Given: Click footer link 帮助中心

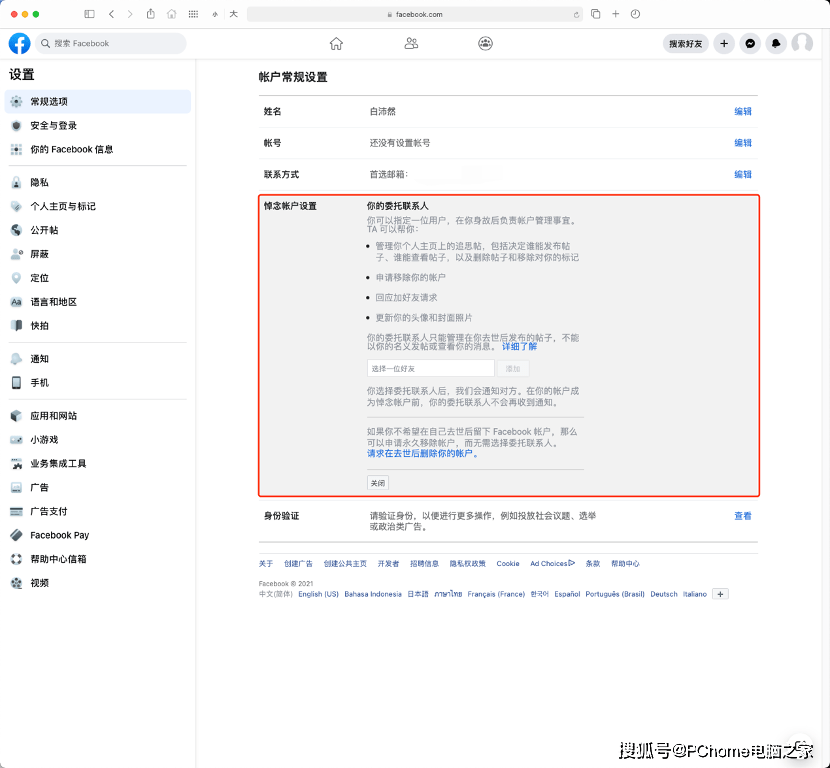Looking at the screenshot, I should (625, 564).
